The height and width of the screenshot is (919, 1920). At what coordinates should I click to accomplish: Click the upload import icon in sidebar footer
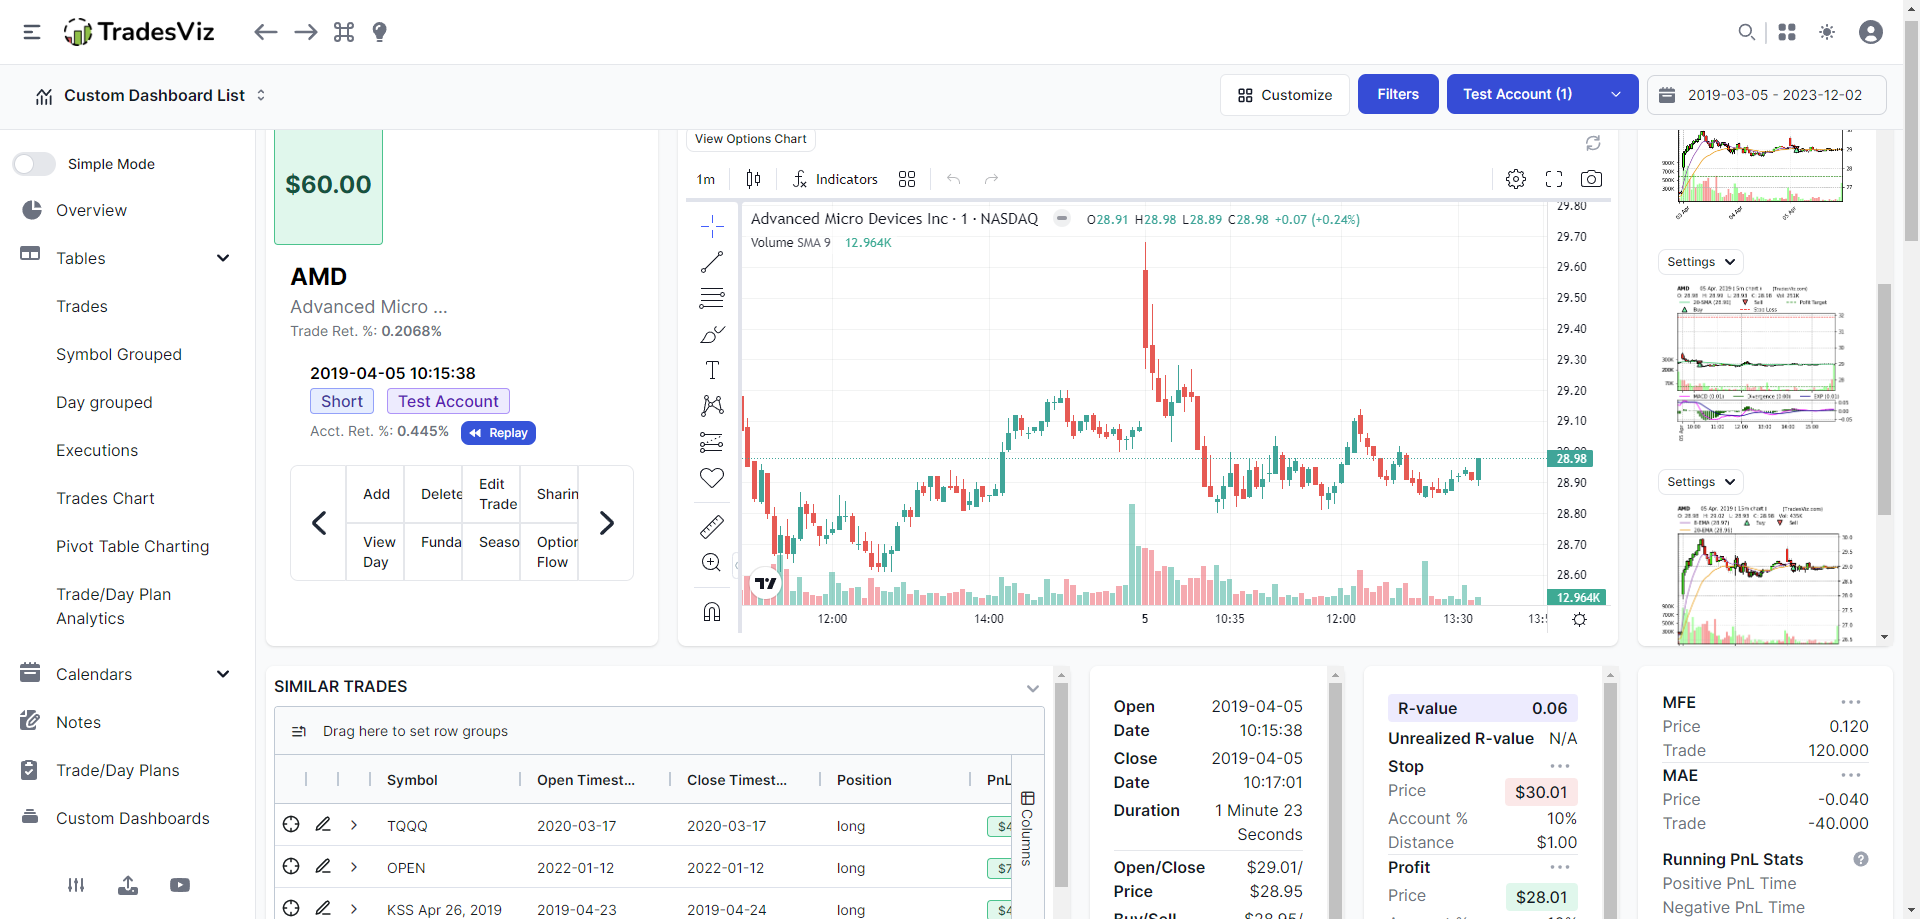[x=128, y=885]
